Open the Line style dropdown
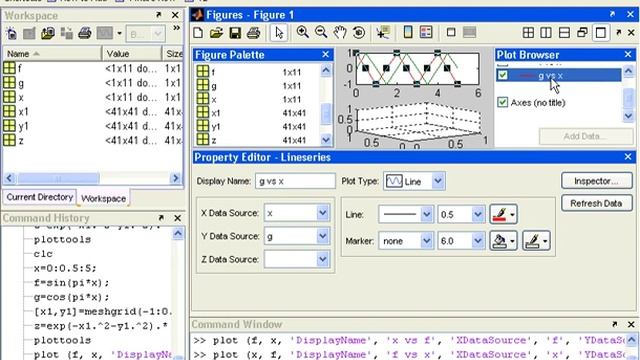640x360 pixels. [x=427, y=214]
